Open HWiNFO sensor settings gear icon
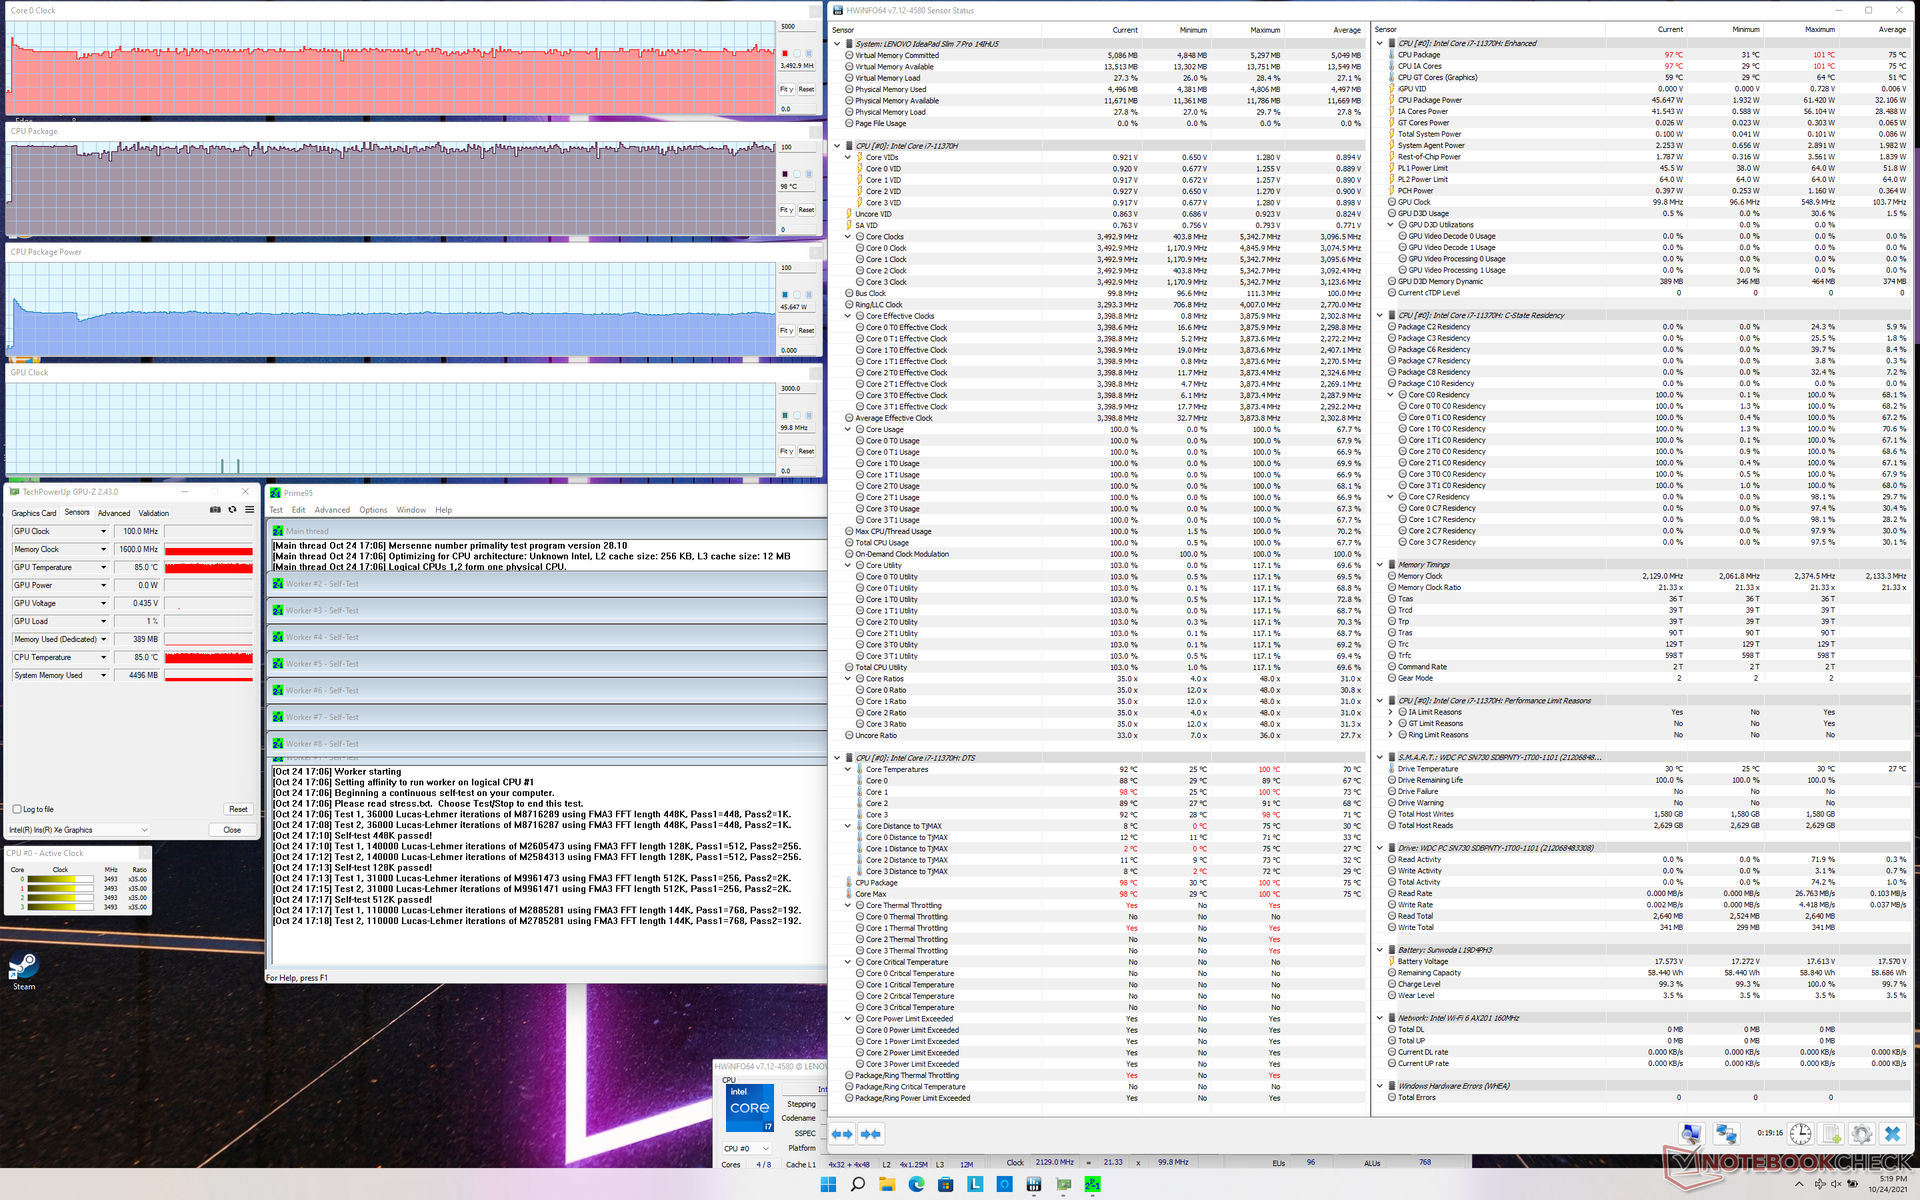 [1861, 1133]
